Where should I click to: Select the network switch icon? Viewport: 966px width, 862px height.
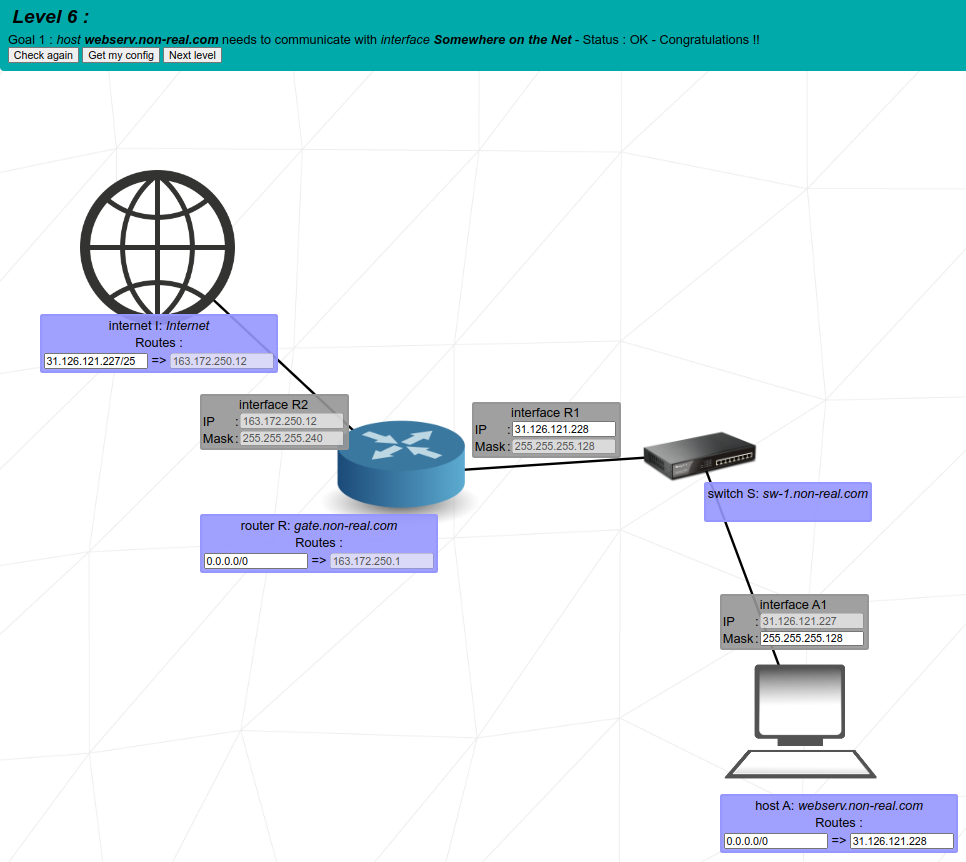click(x=699, y=455)
